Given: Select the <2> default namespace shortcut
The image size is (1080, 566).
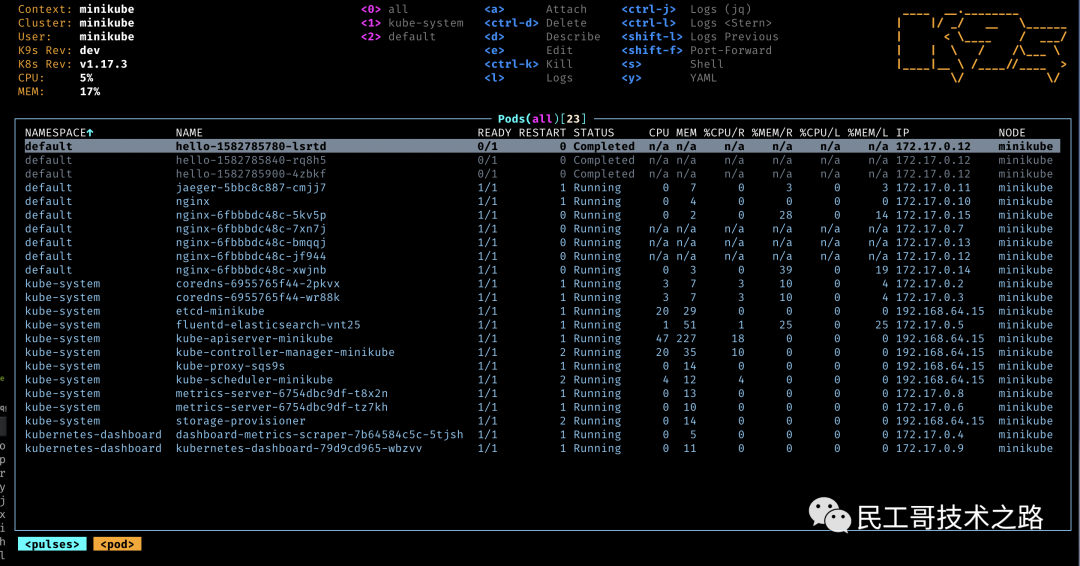Looking at the screenshot, I should (x=398, y=36).
